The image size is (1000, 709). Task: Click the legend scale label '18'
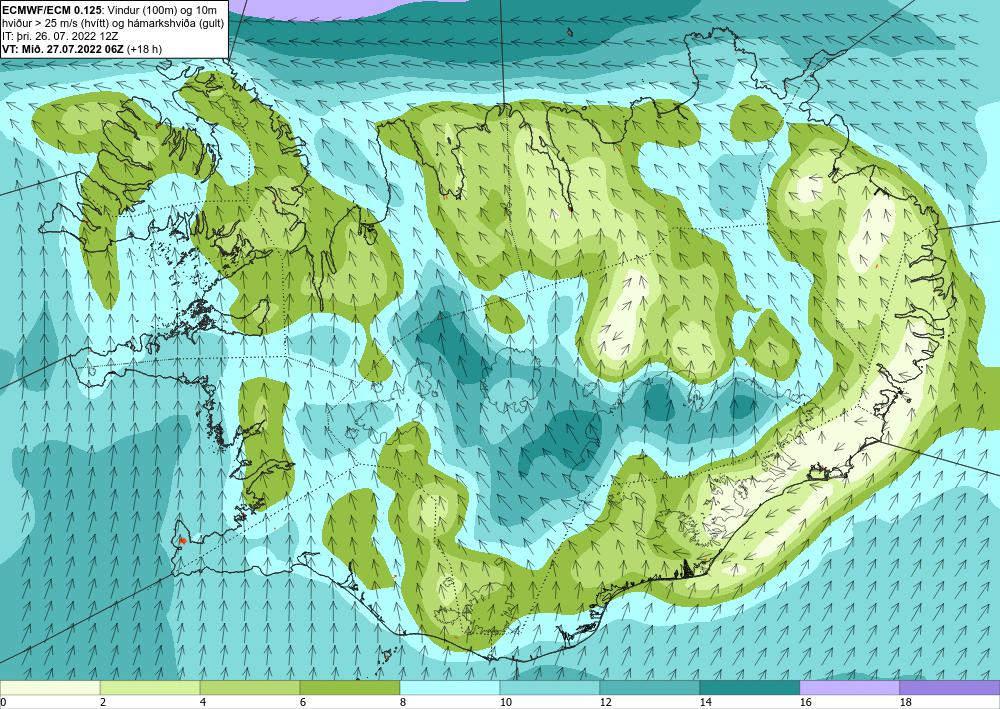(905, 702)
